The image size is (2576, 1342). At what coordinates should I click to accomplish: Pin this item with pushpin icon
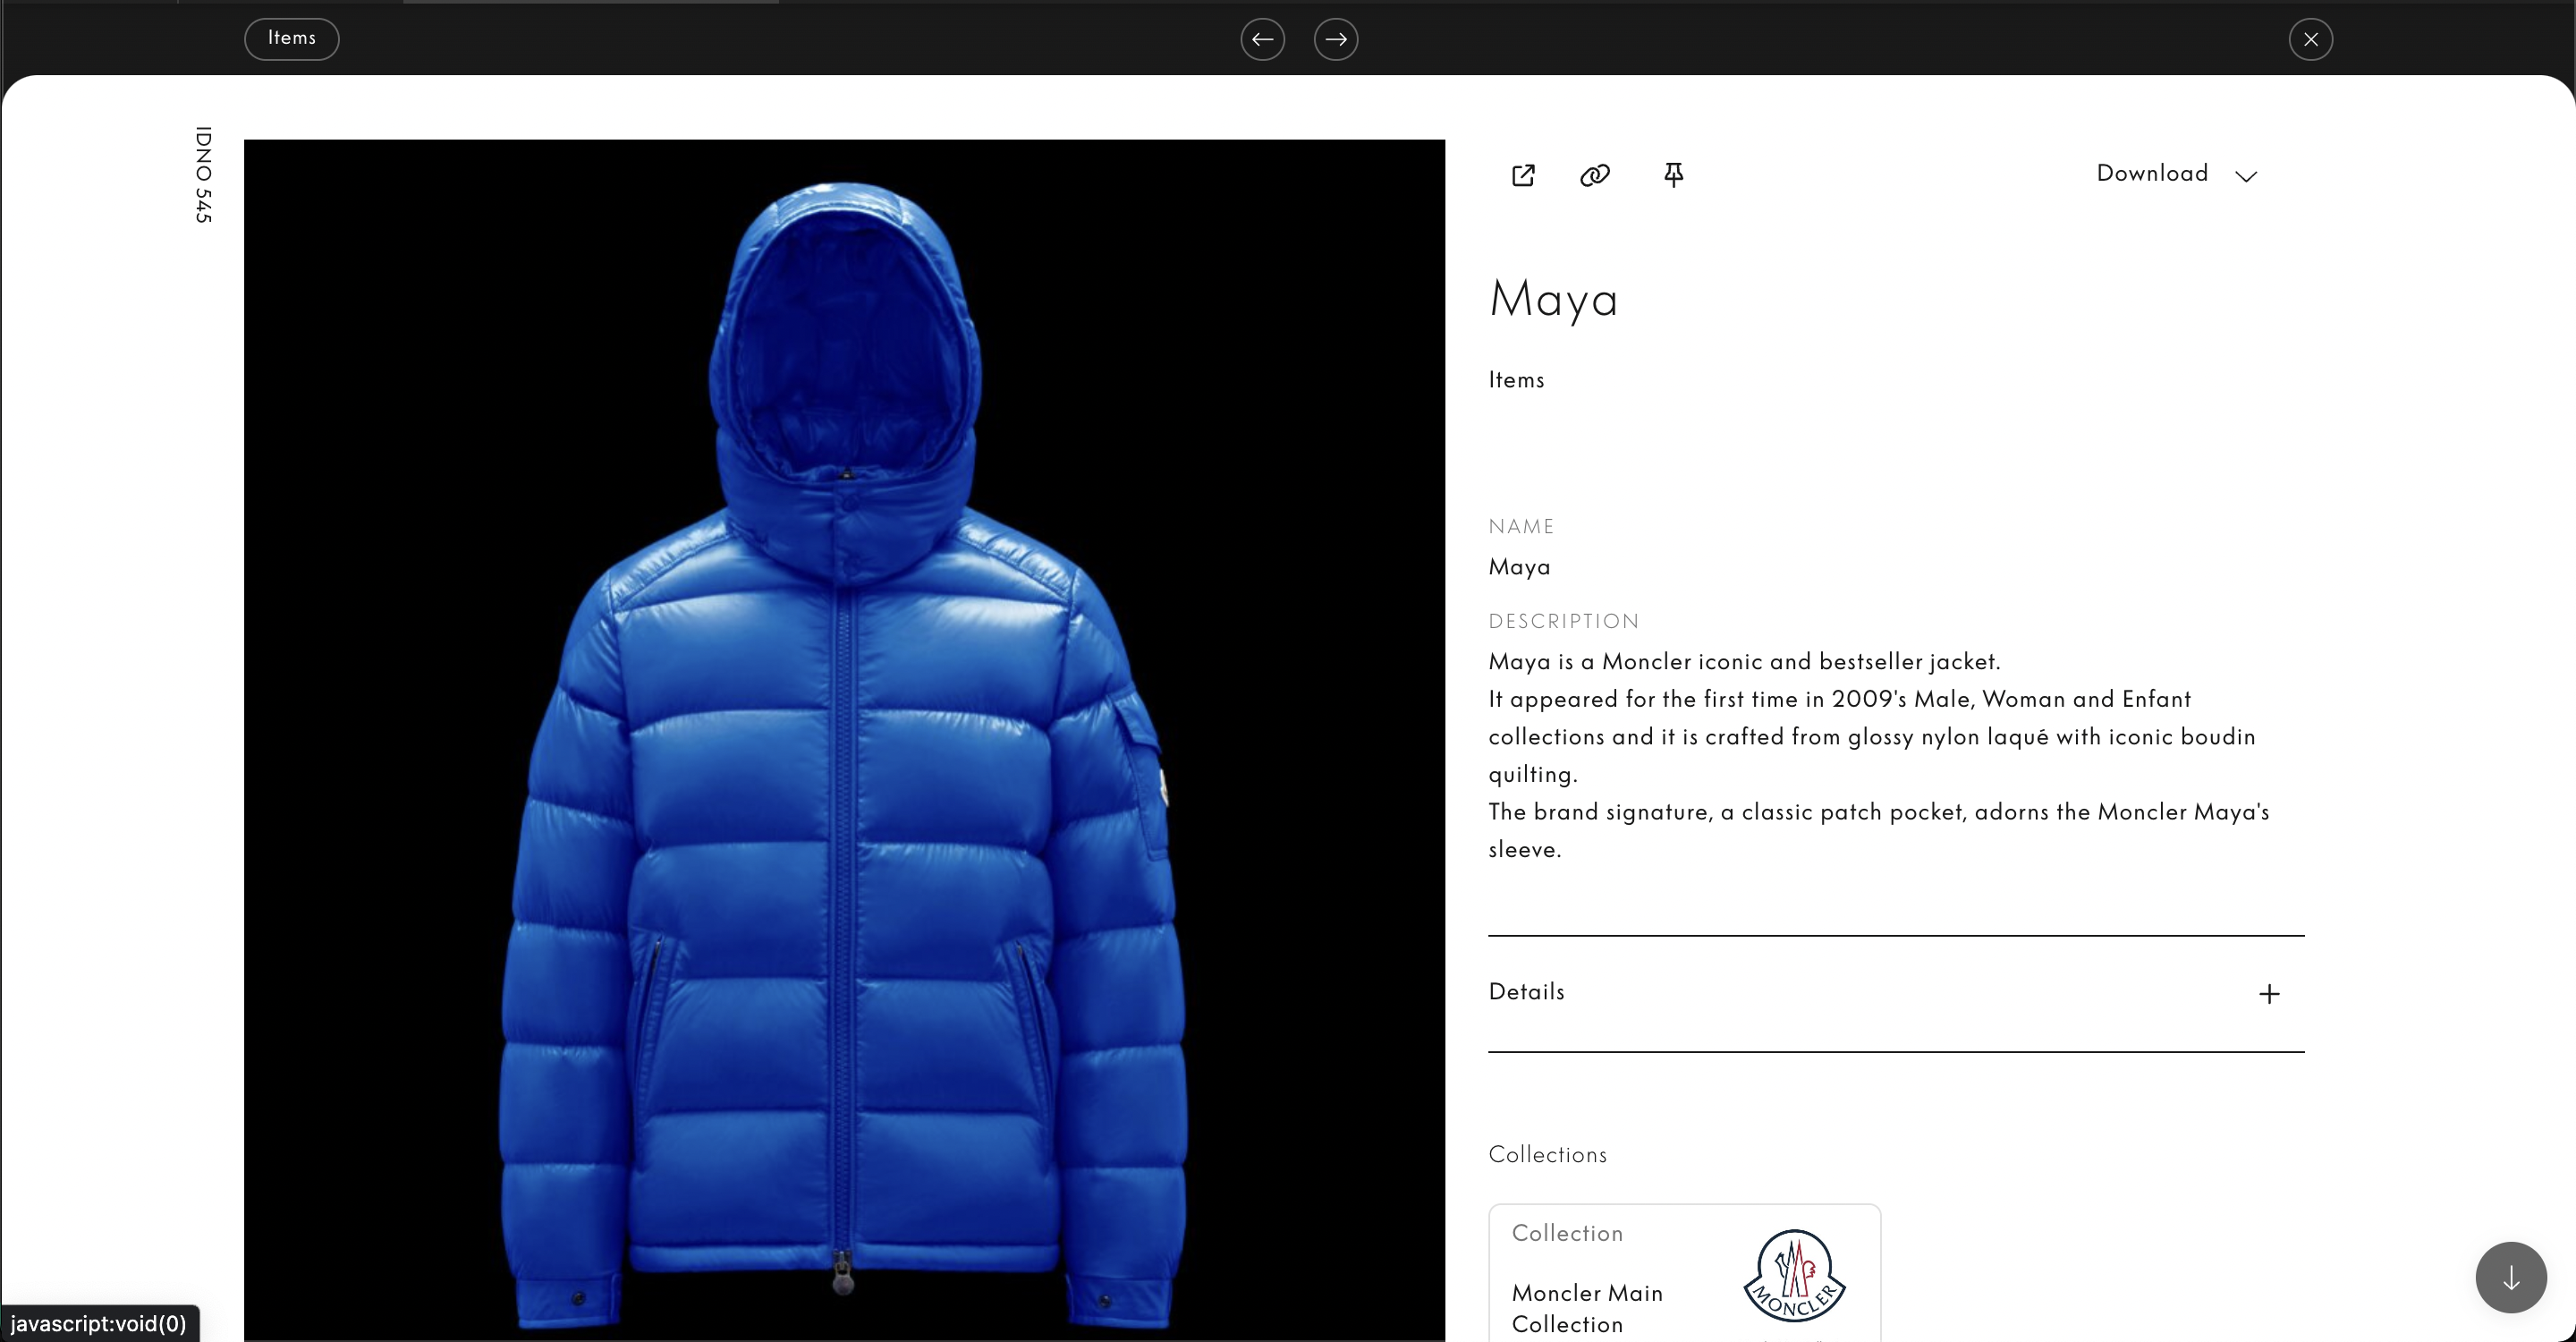(x=1673, y=175)
